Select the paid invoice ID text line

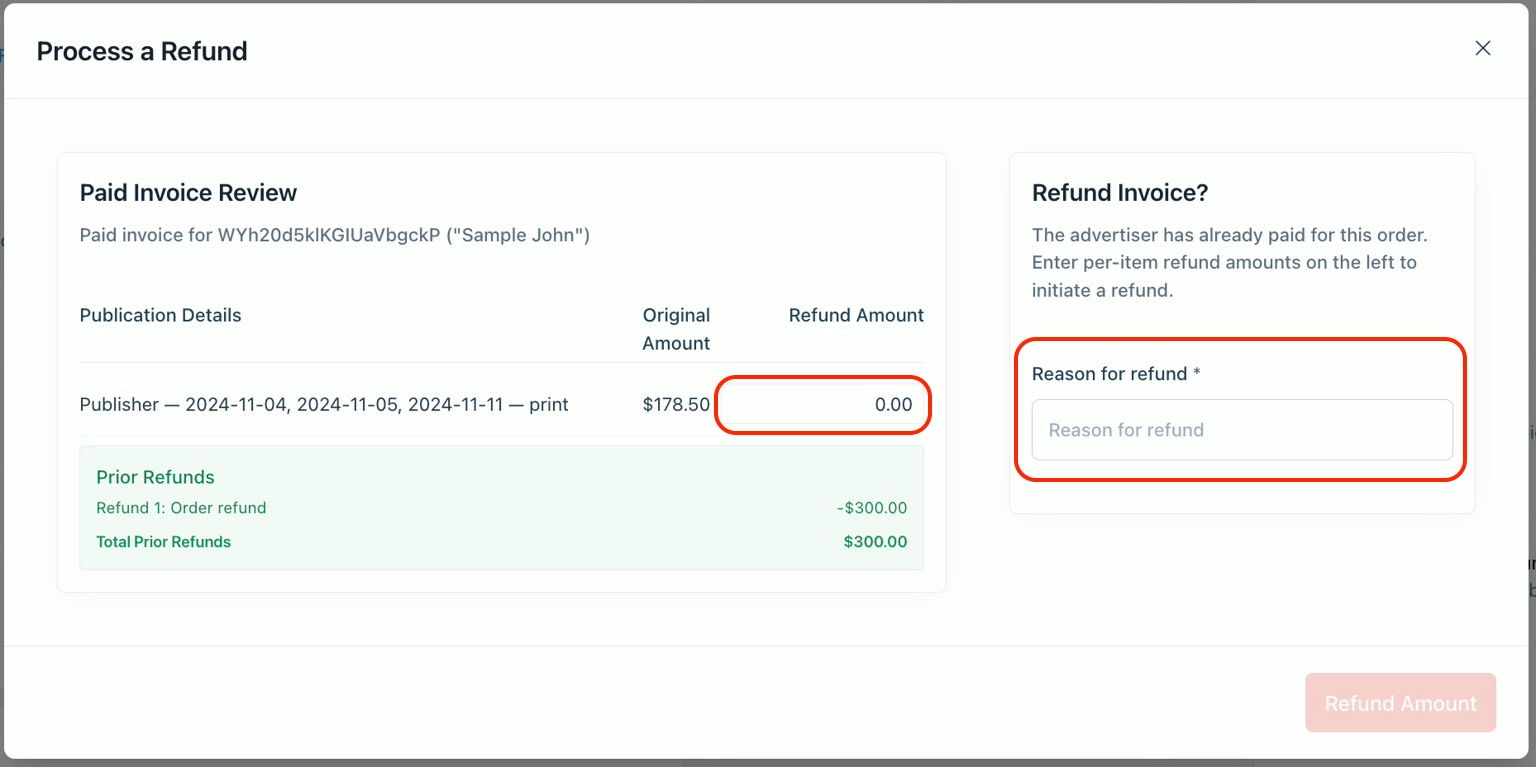coord(334,236)
